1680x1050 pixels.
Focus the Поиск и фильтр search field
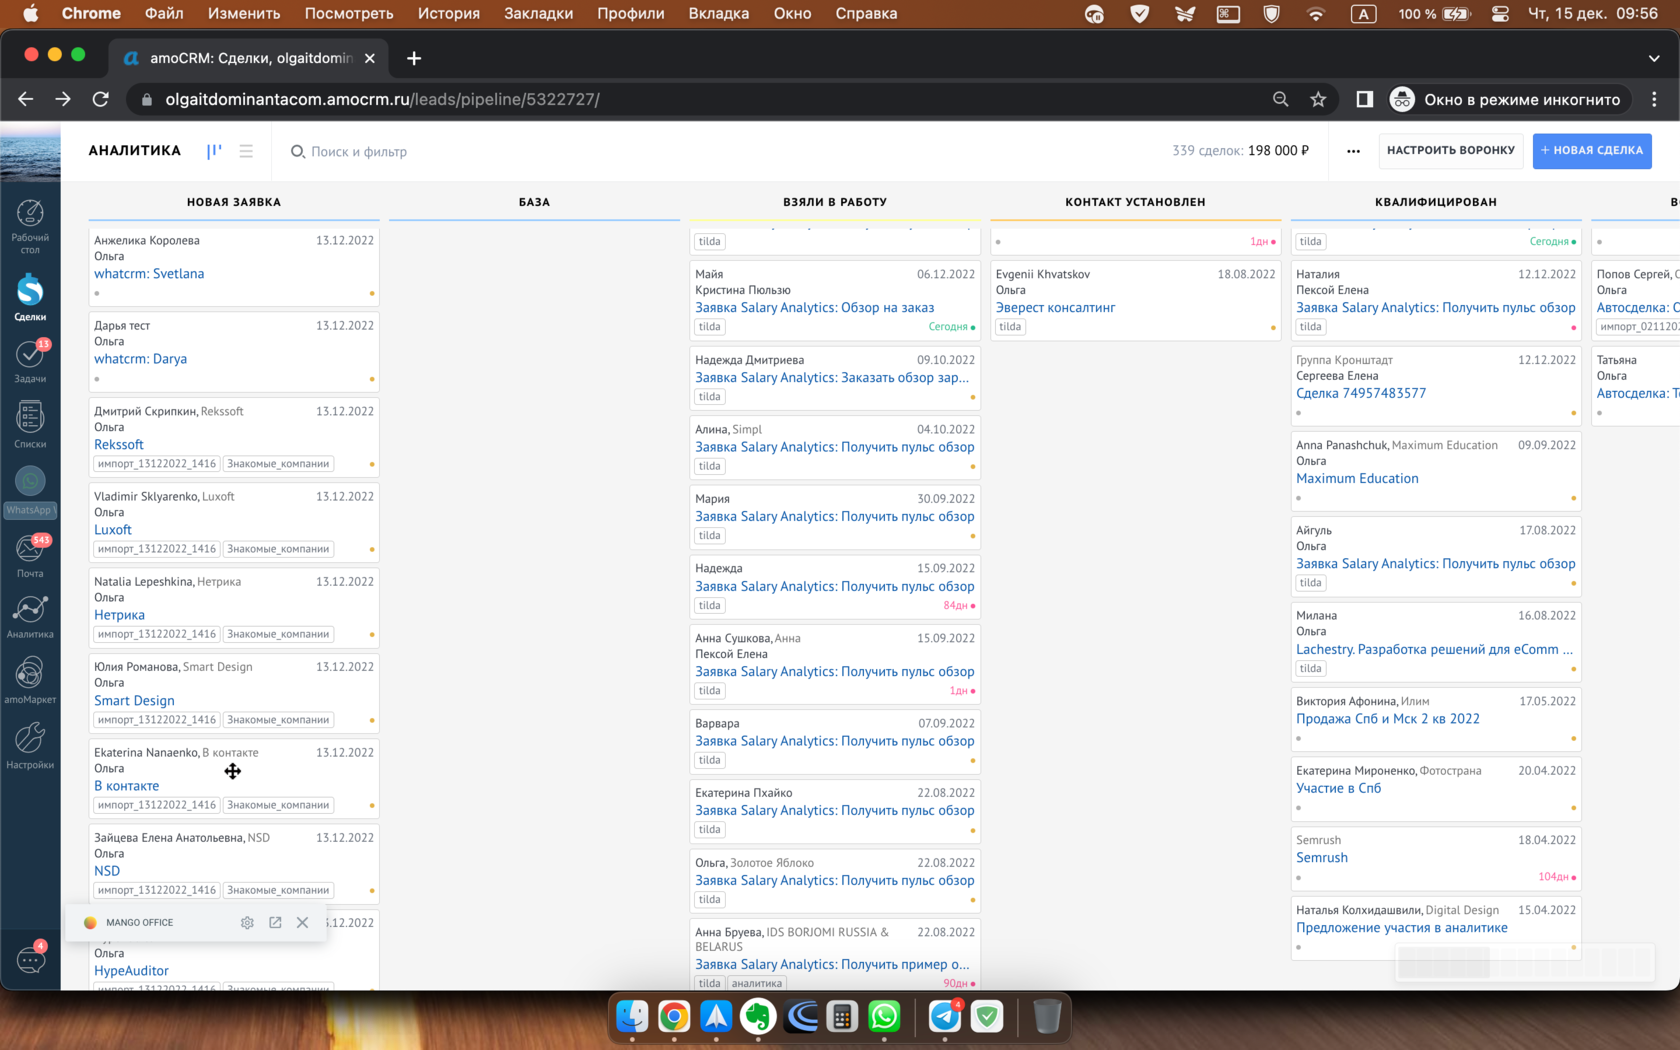click(359, 152)
